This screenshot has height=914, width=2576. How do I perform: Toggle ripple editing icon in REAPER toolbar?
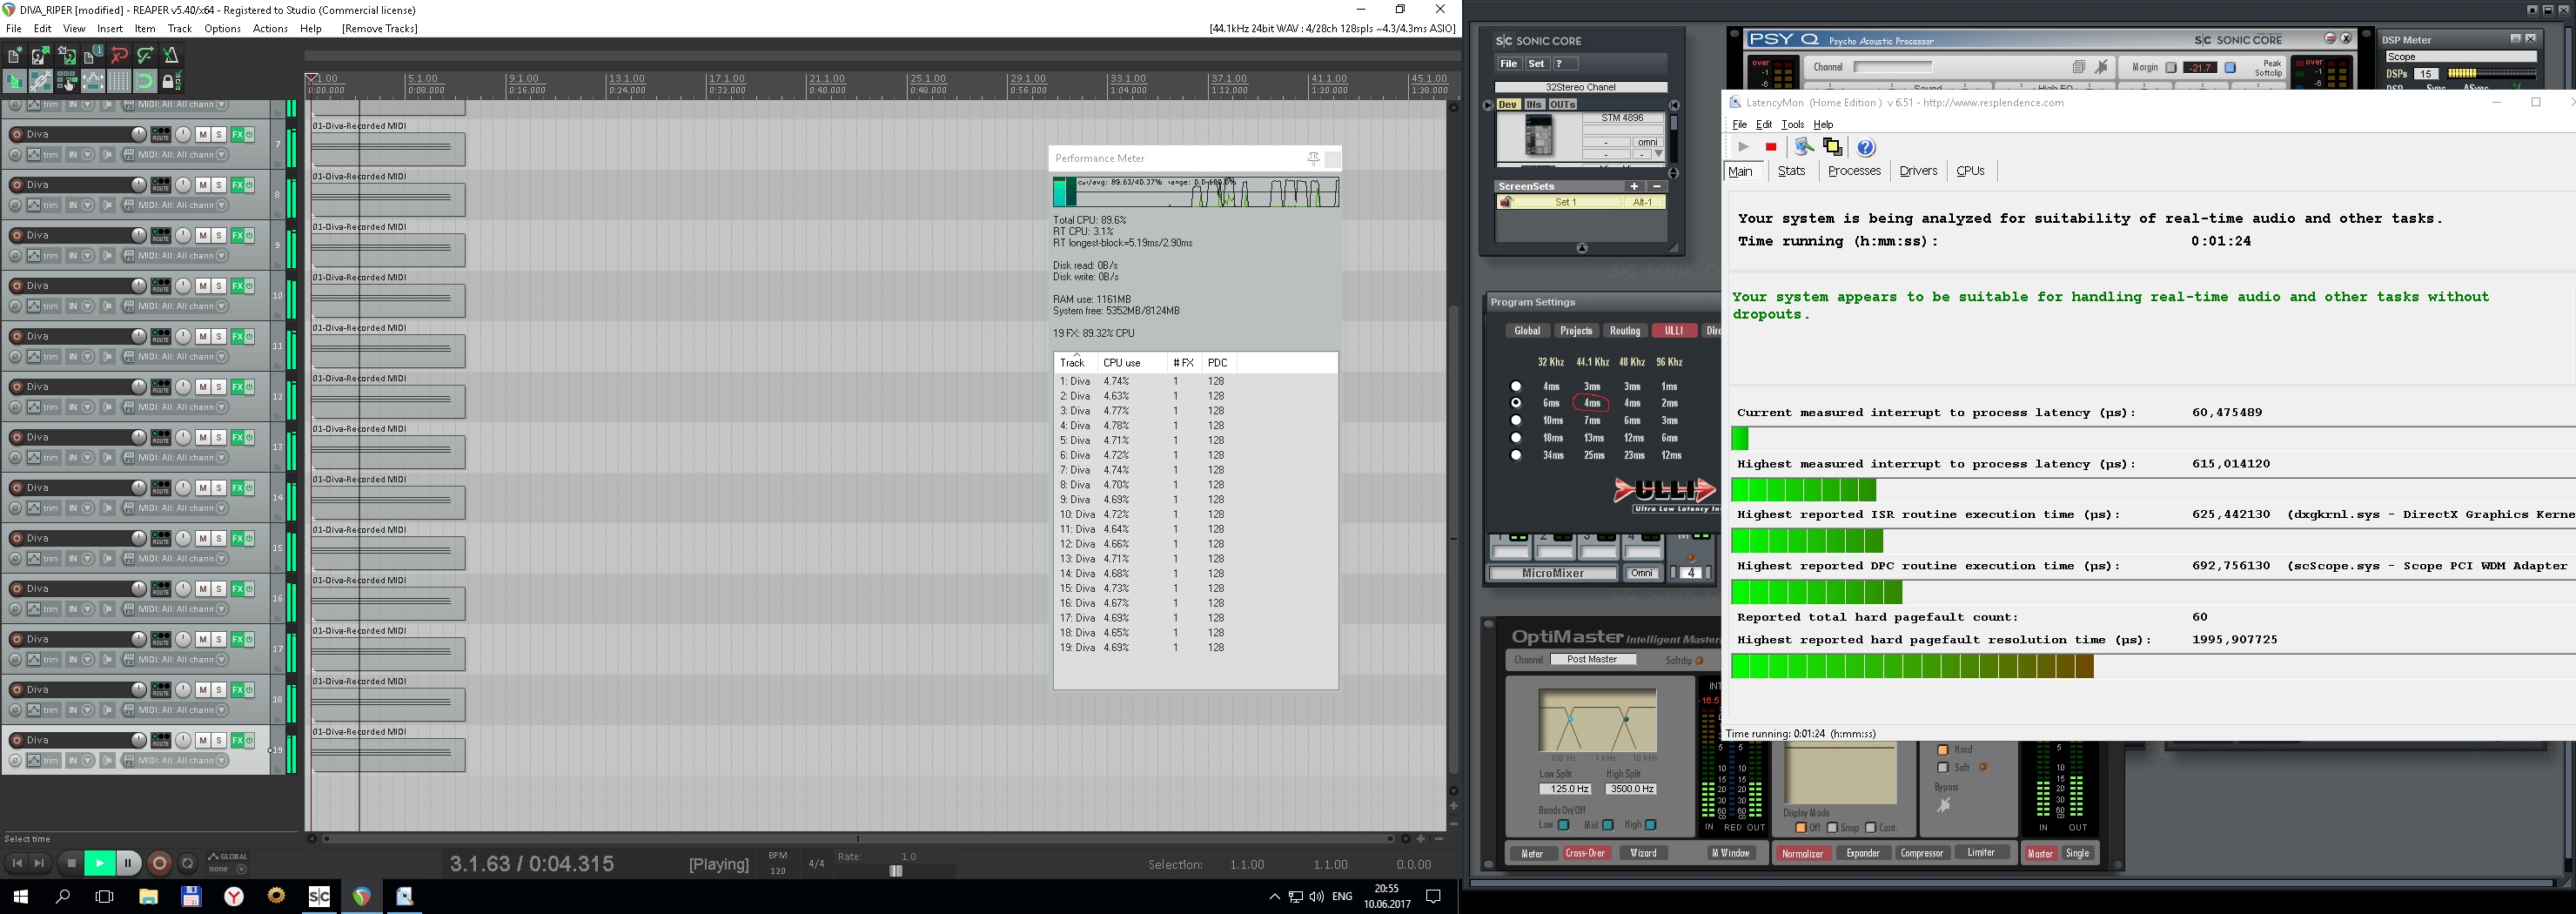coord(67,82)
